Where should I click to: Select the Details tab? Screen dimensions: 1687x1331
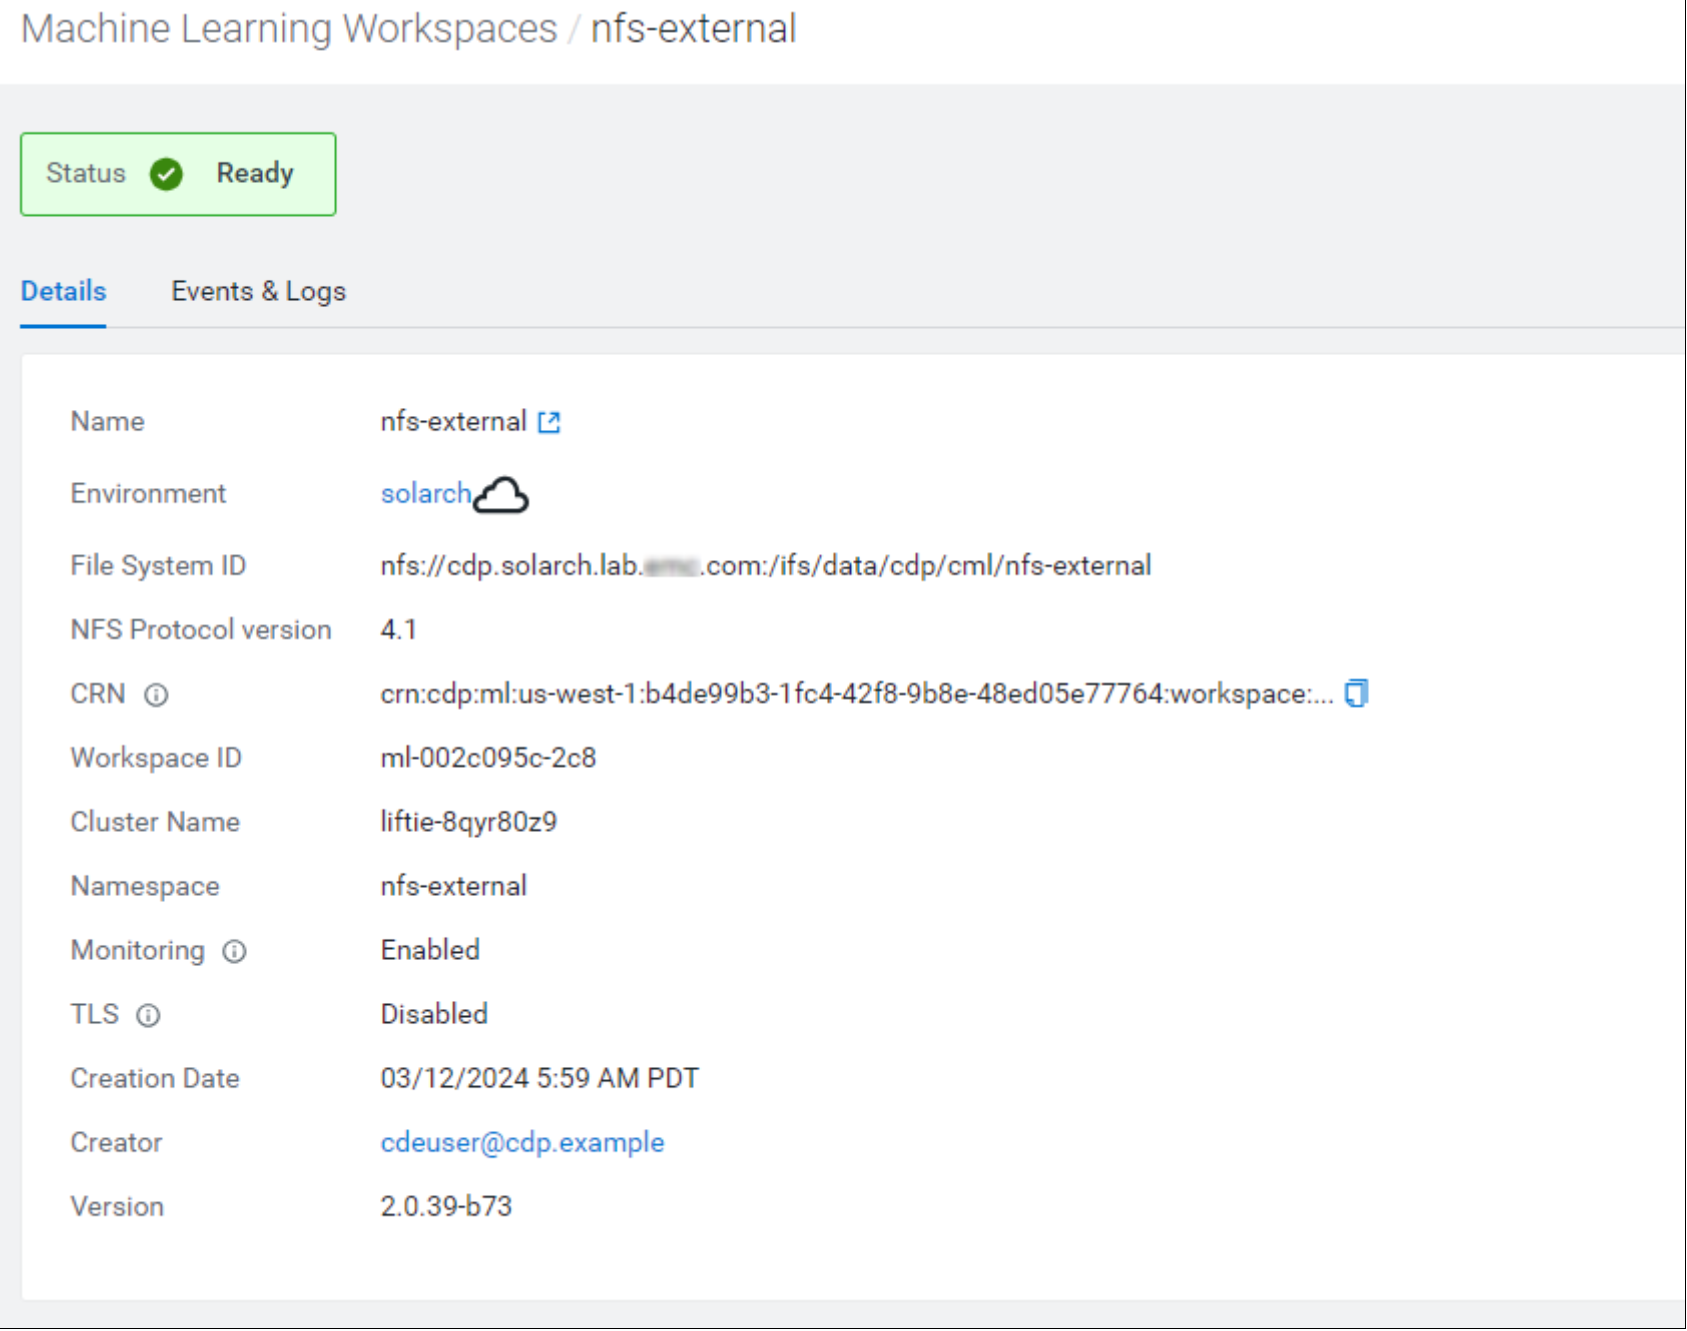(x=63, y=291)
